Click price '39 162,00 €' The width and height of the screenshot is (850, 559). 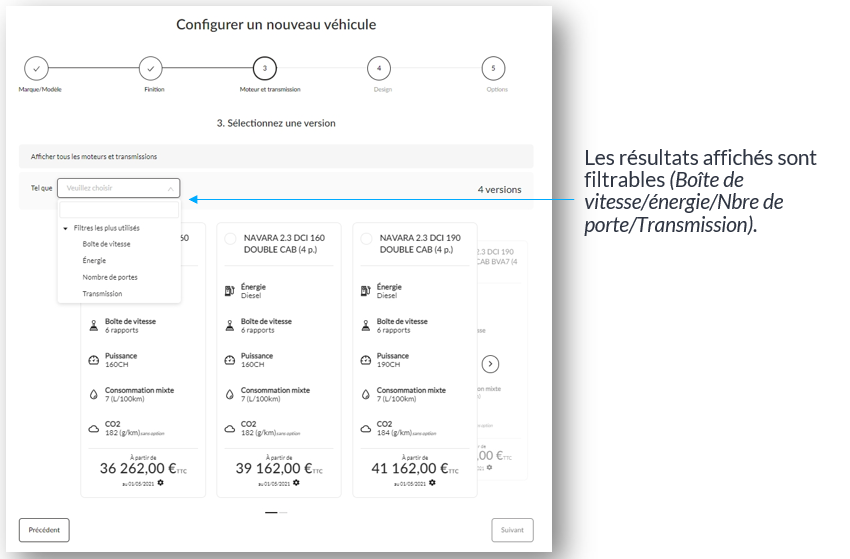tap(274, 468)
